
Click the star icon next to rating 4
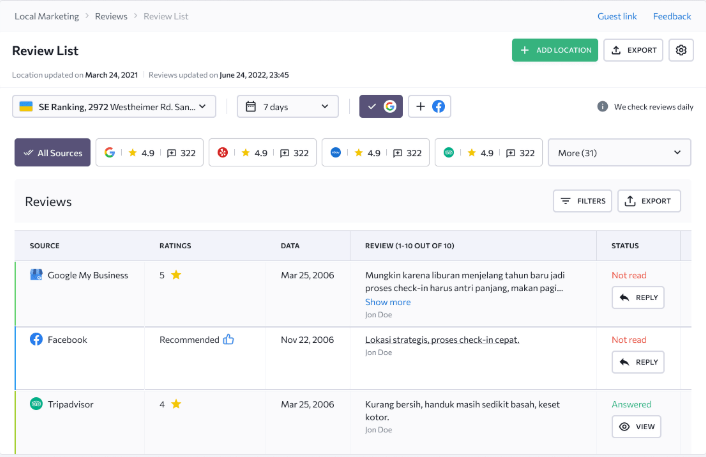(x=176, y=404)
